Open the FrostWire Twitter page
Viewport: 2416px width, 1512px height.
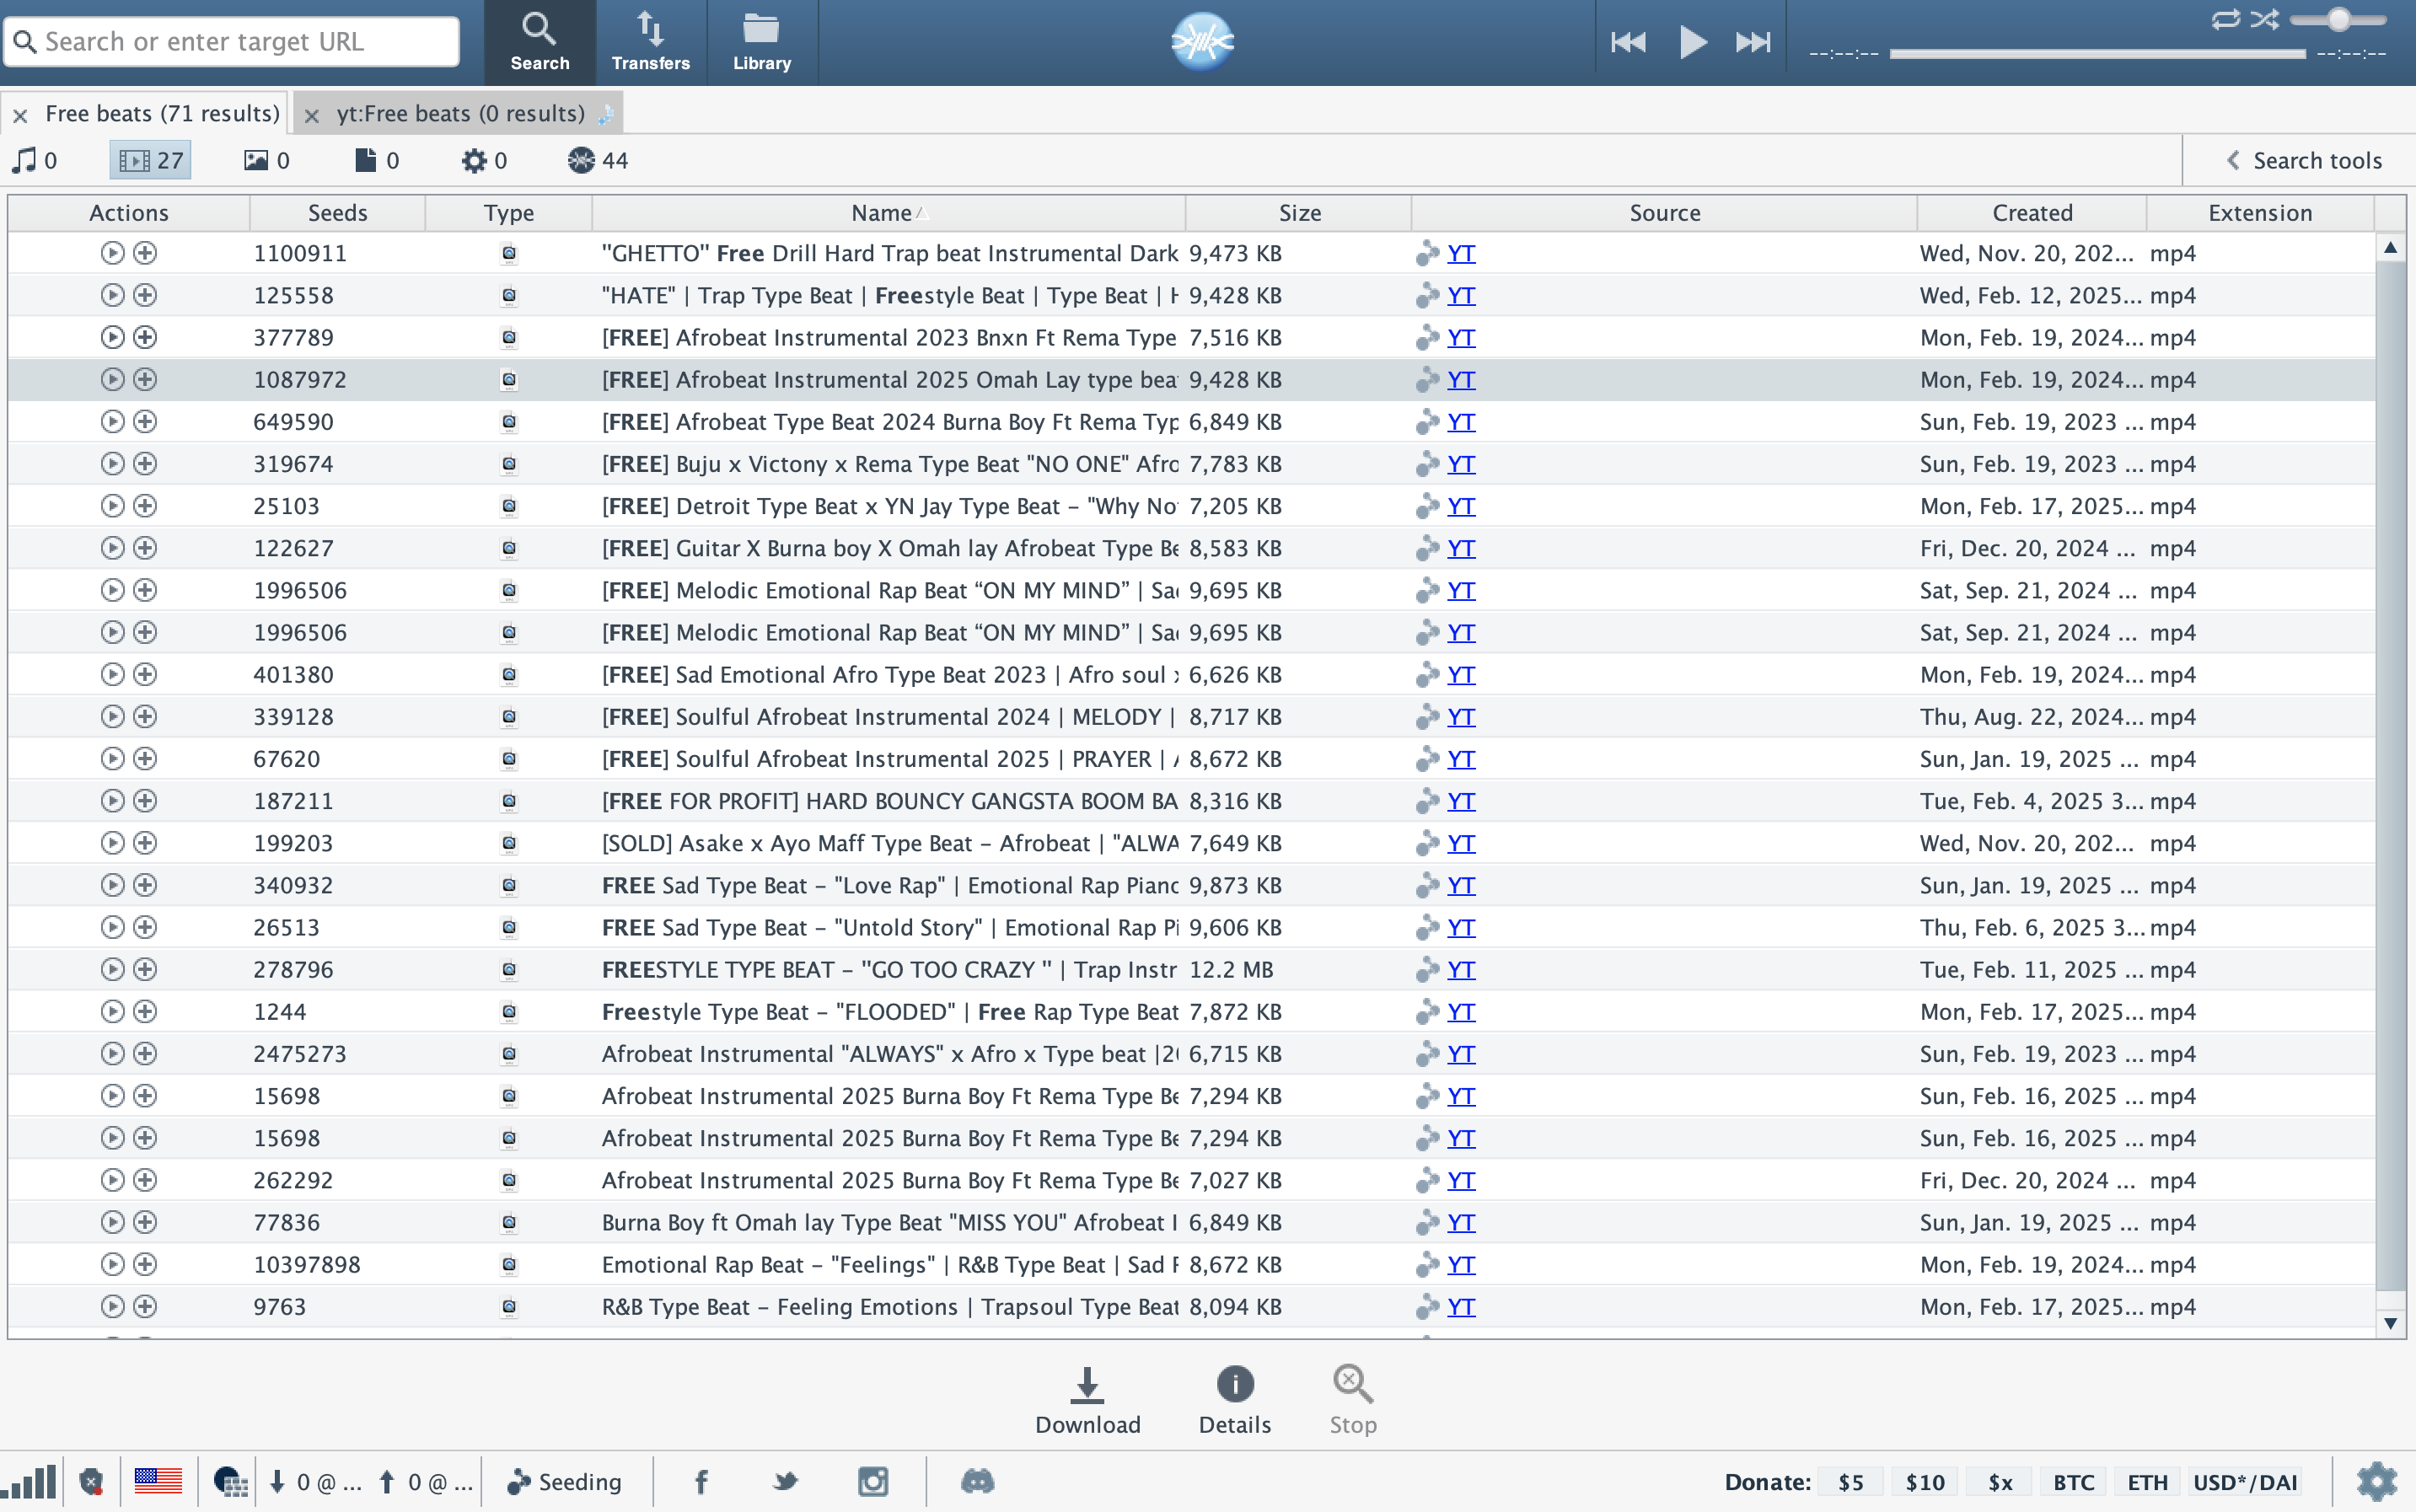786,1481
